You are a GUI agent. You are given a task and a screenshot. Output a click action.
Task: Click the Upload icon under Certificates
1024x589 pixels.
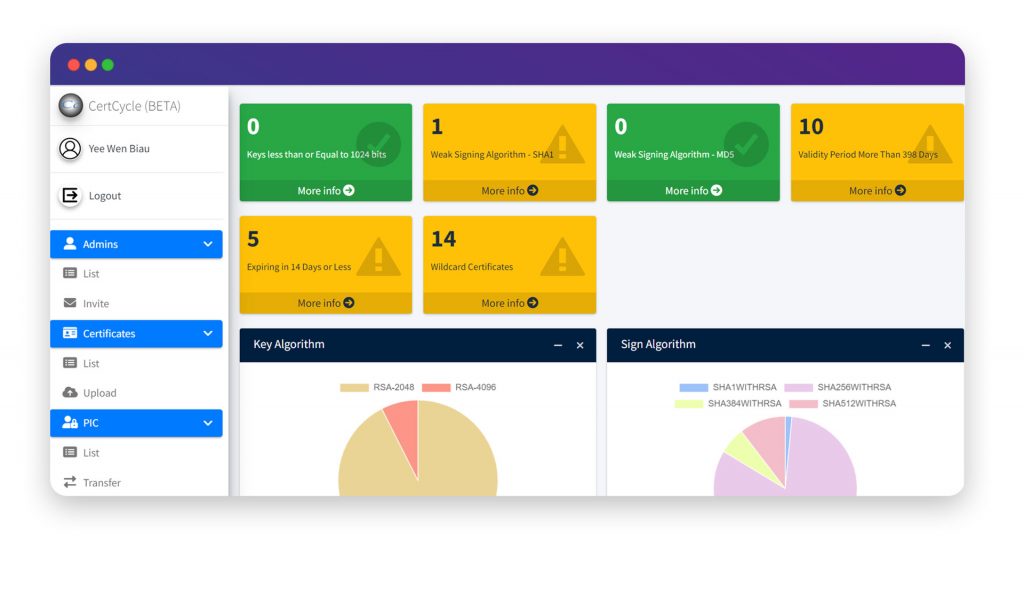tap(68, 393)
